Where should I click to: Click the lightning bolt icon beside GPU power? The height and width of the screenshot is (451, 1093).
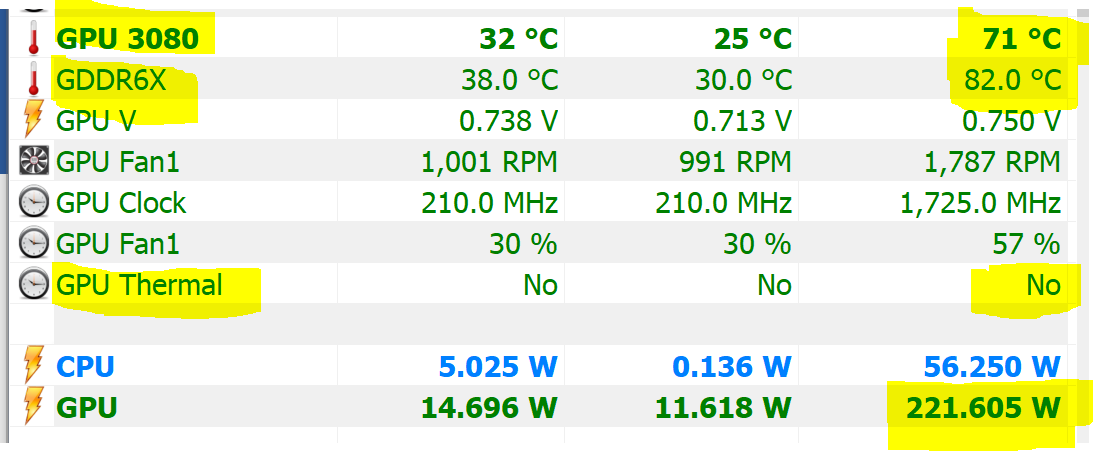[33, 407]
